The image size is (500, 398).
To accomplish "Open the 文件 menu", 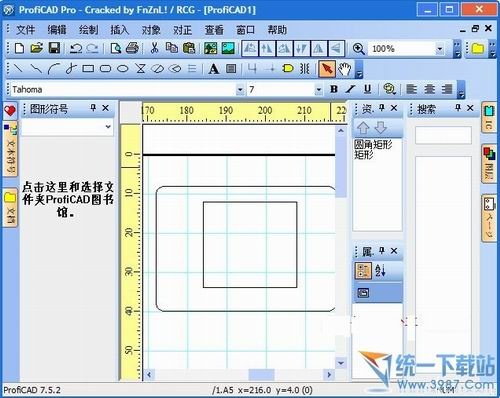I will click(x=26, y=30).
